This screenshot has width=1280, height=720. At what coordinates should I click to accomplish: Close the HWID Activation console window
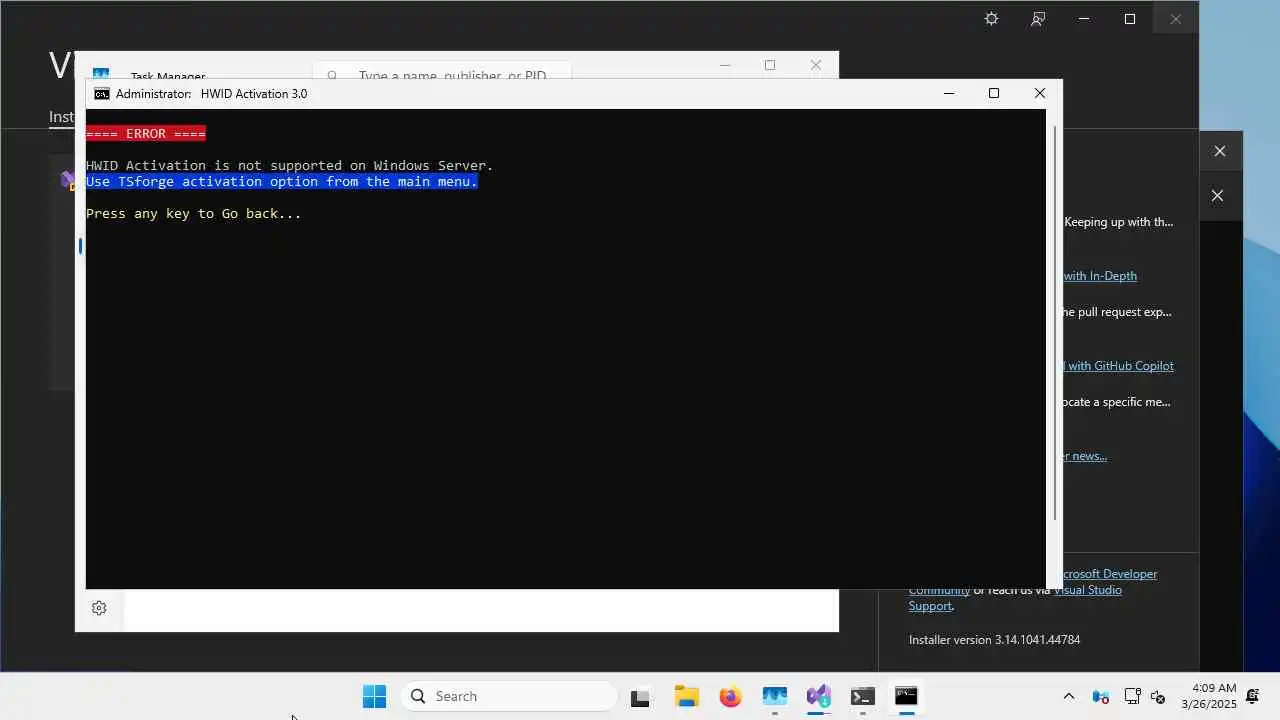coord(1040,93)
